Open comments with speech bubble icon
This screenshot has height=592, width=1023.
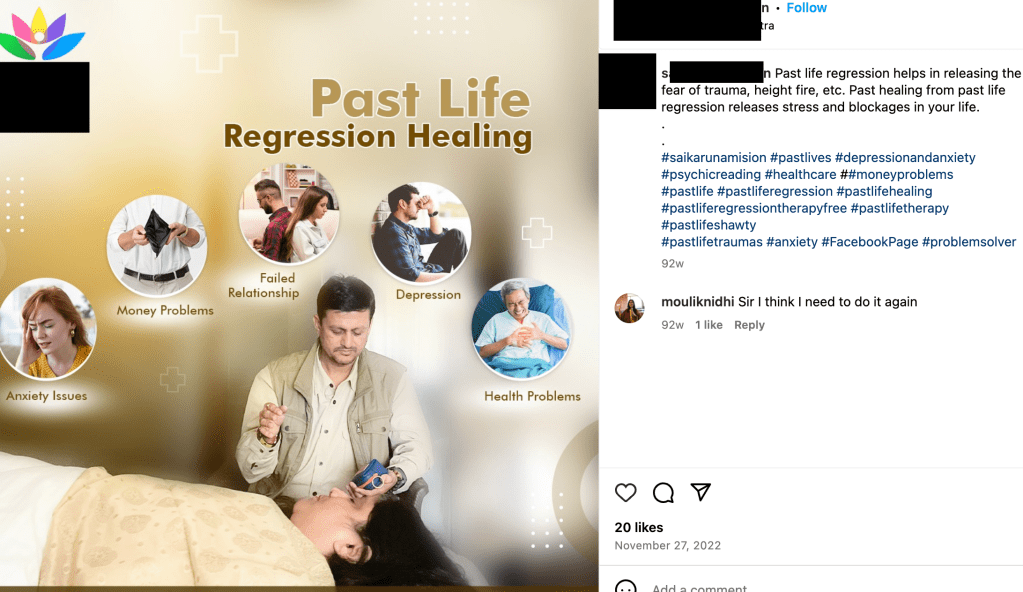tap(663, 492)
